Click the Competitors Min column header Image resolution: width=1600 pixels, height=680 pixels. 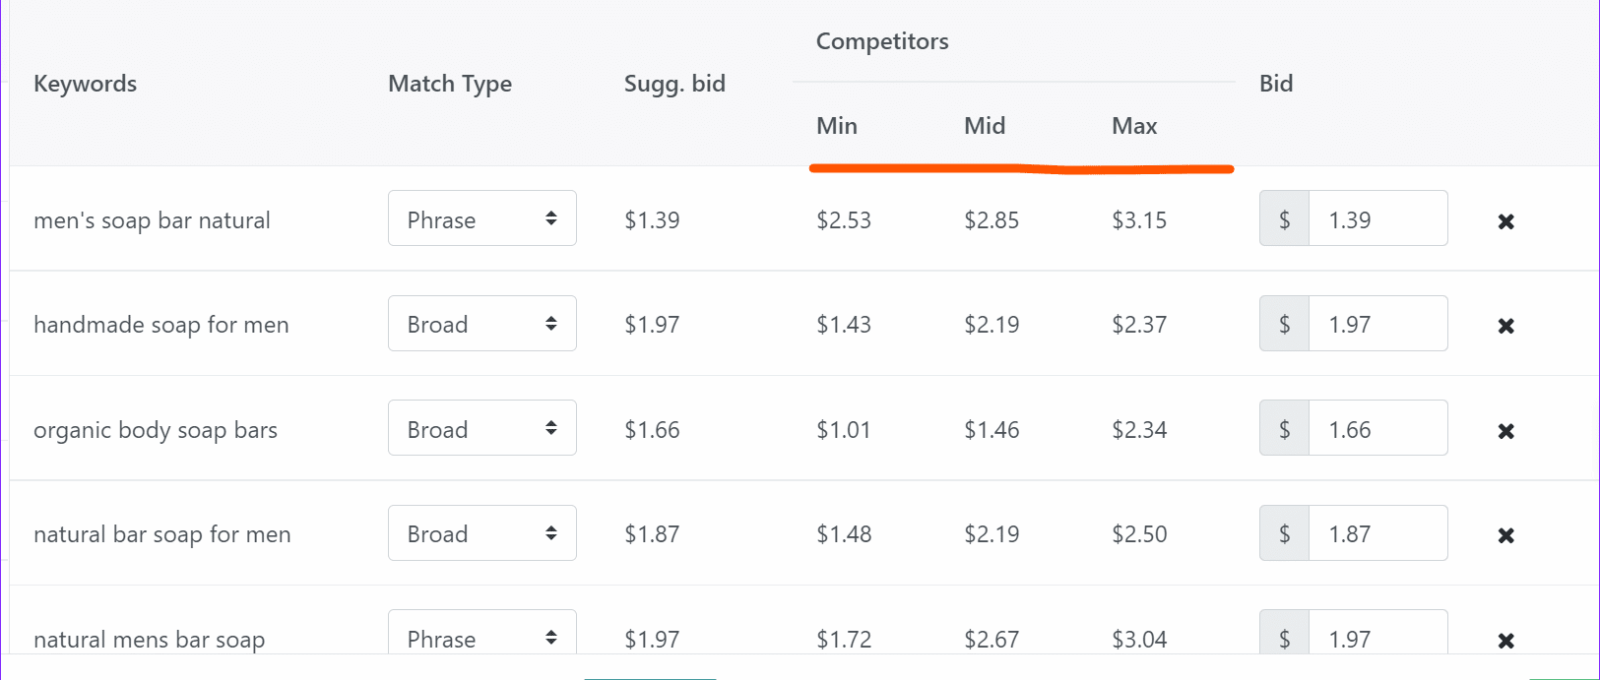pyautogui.click(x=837, y=126)
